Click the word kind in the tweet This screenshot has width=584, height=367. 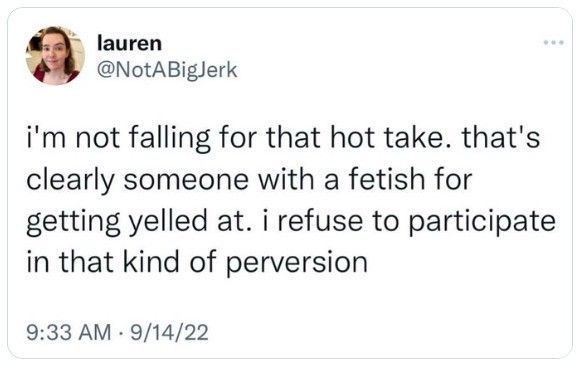tap(151, 262)
